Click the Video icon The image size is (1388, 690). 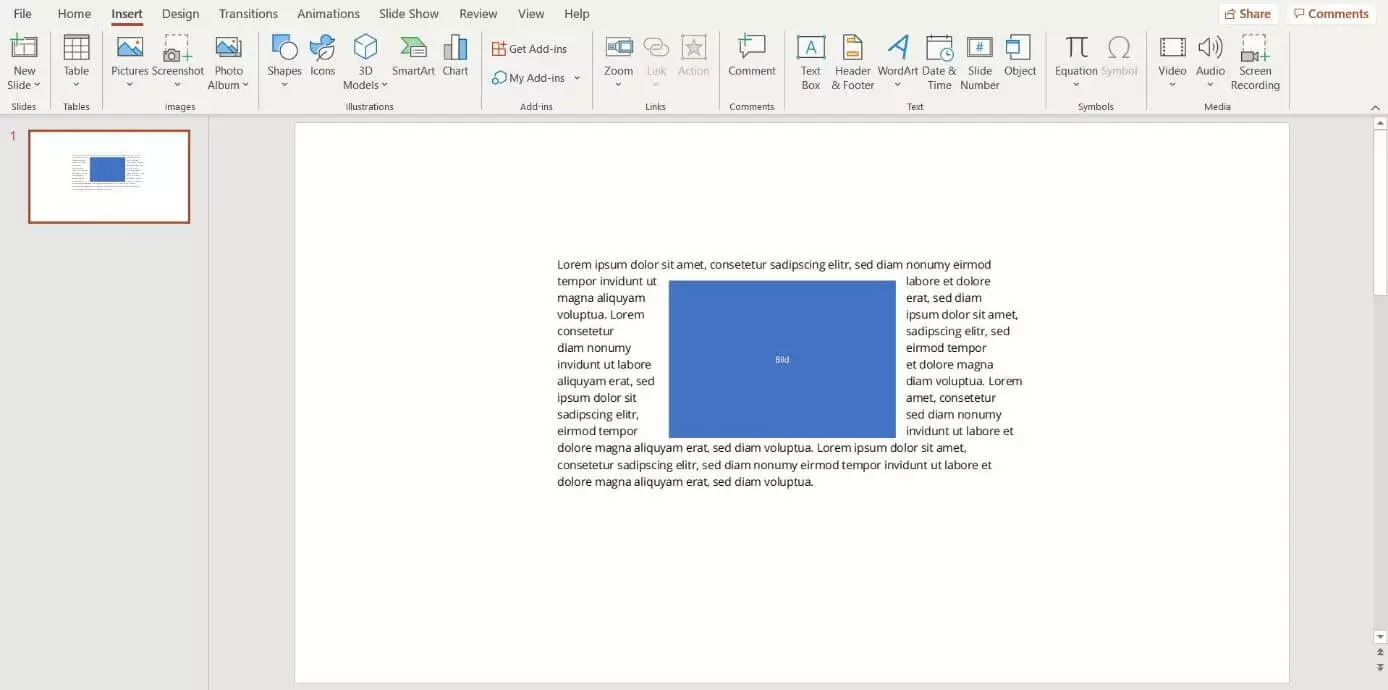pos(1172,48)
